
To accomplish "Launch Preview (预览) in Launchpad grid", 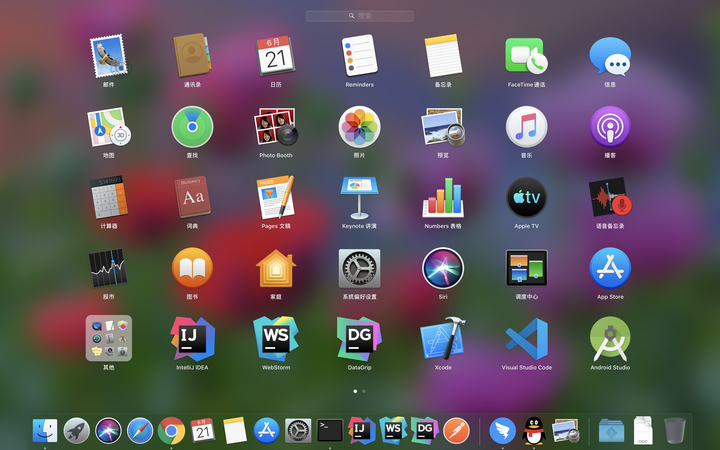I will (x=443, y=127).
